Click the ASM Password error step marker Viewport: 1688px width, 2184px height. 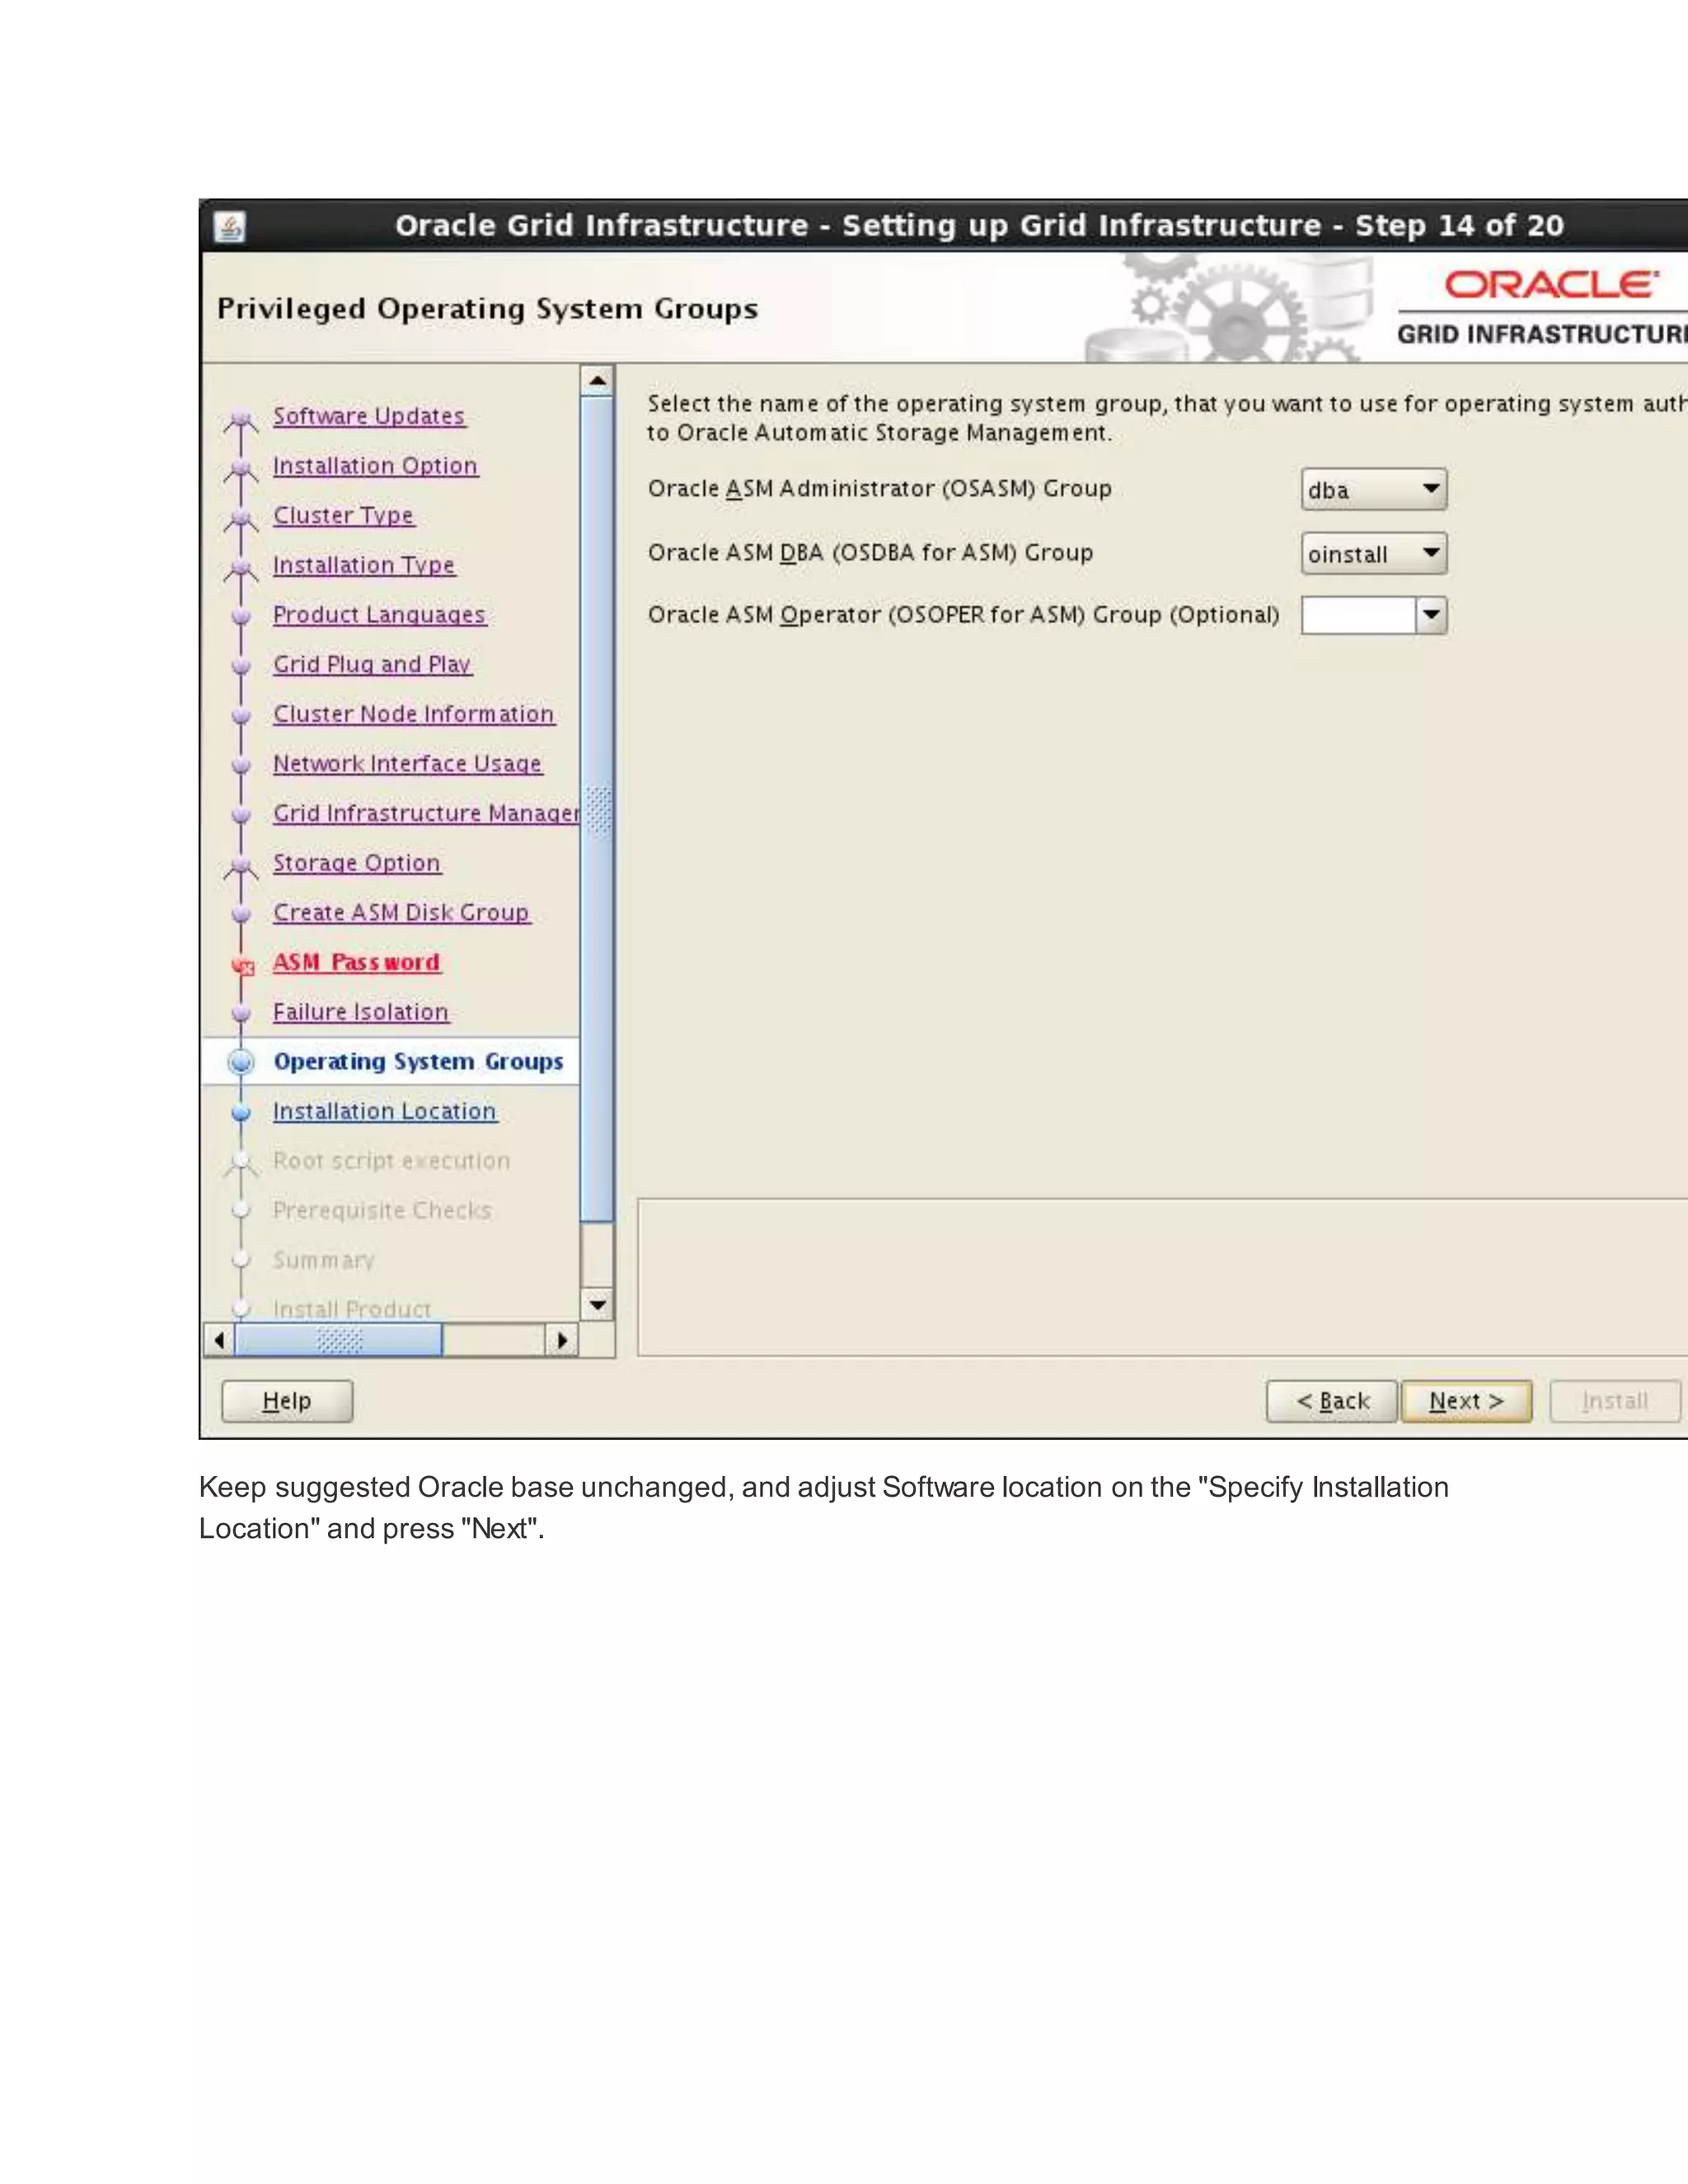pyautogui.click(x=242, y=966)
